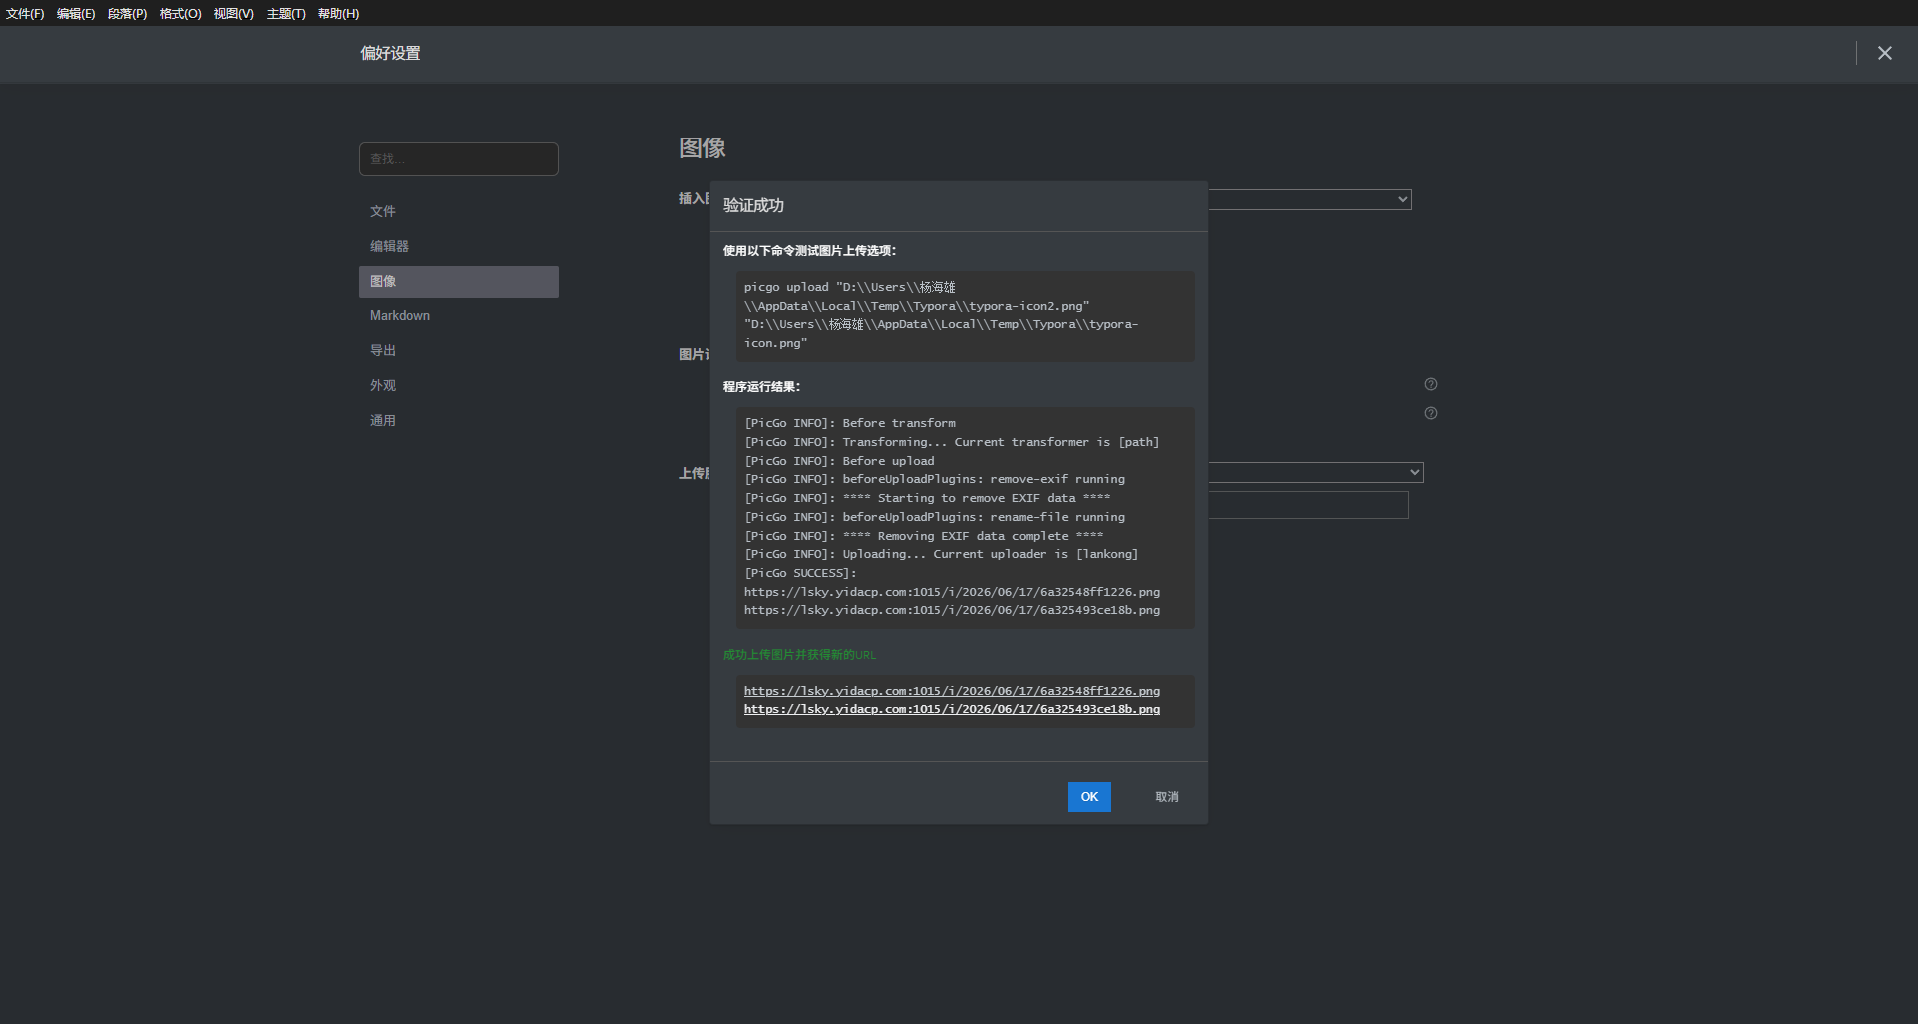The height and width of the screenshot is (1024, 1918).
Task: Click the 验证成功 dialog title
Action: (753, 205)
